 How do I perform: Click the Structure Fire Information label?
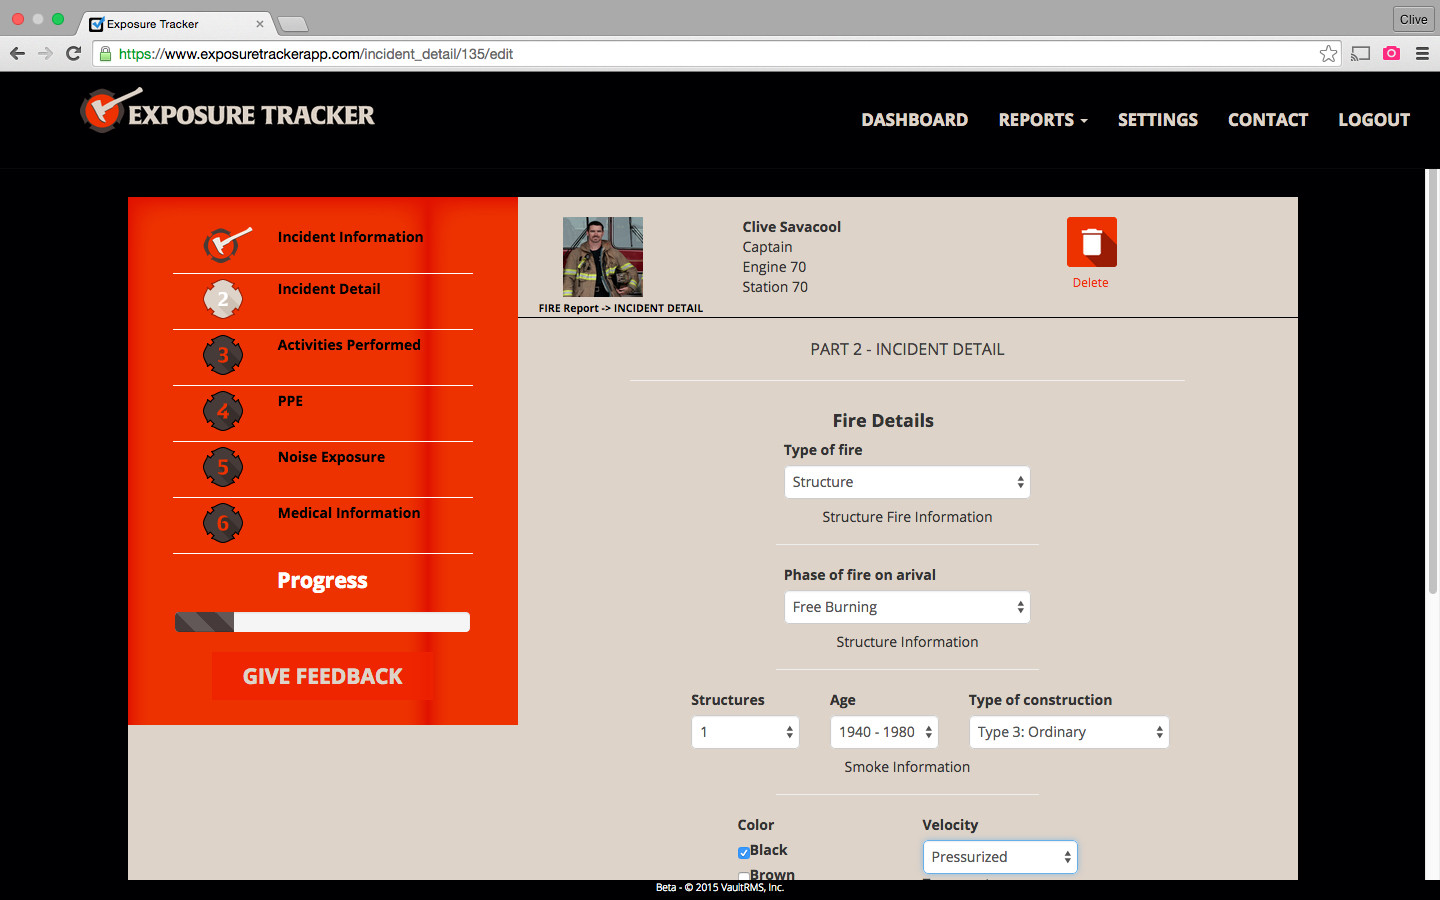pos(907,517)
